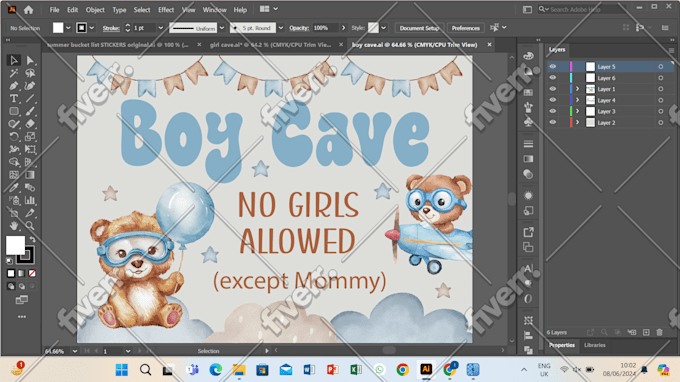Viewport: 680px width, 382px height.
Task: Expand Layer 1 sublayers
Action: click(x=577, y=89)
